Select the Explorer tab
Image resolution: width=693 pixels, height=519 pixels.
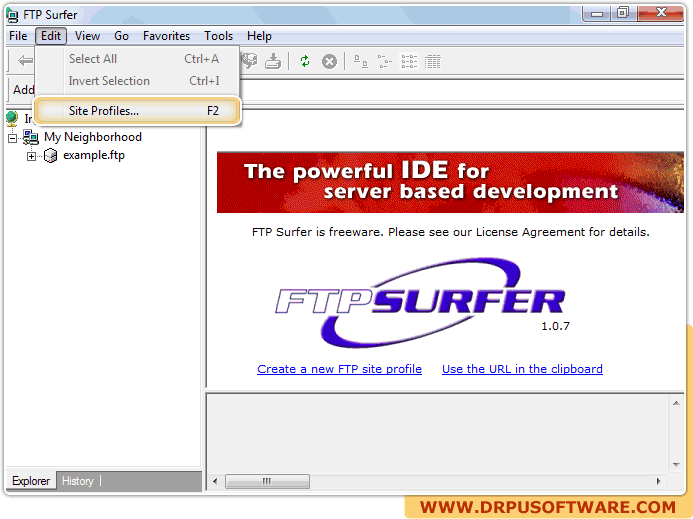[x=31, y=481]
